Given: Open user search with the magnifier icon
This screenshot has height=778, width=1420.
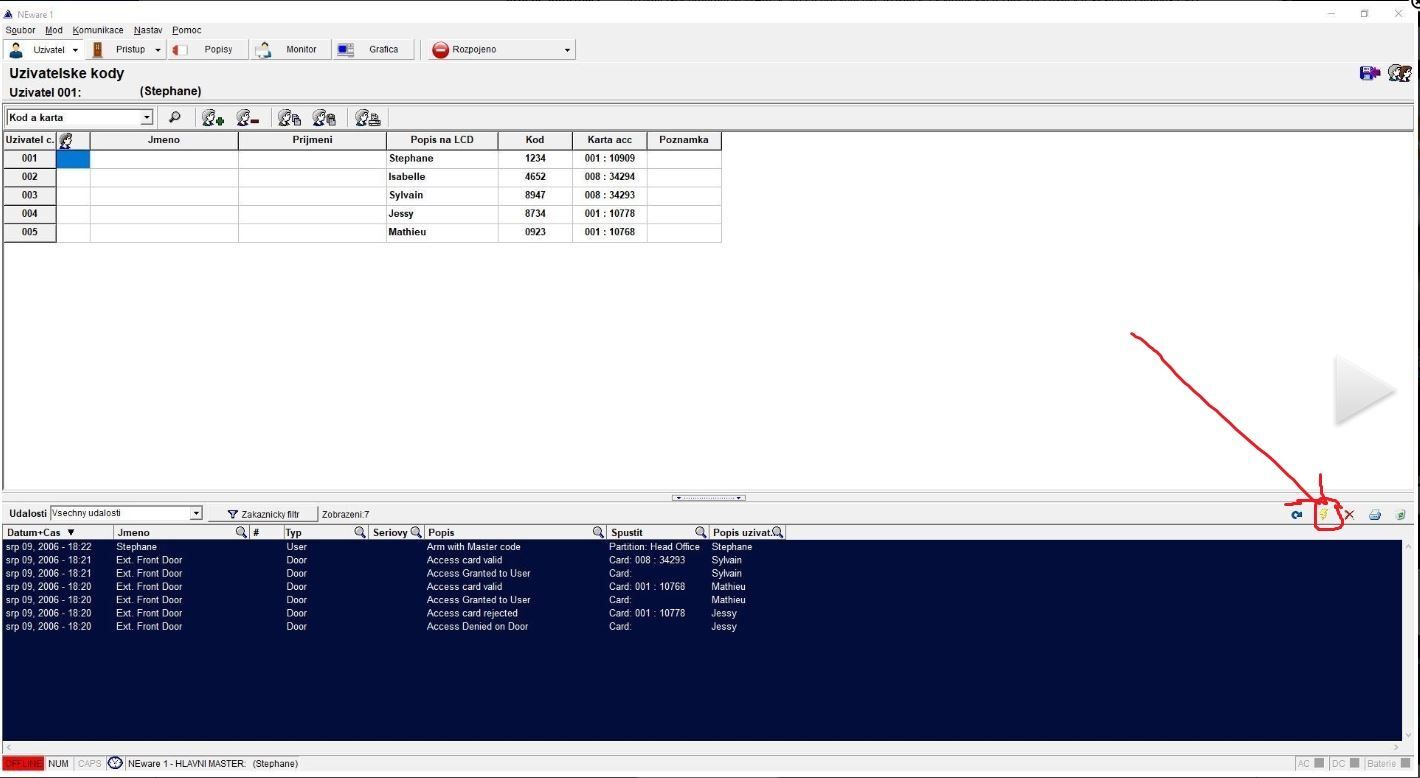Looking at the screenshot, I should (175, 117).
